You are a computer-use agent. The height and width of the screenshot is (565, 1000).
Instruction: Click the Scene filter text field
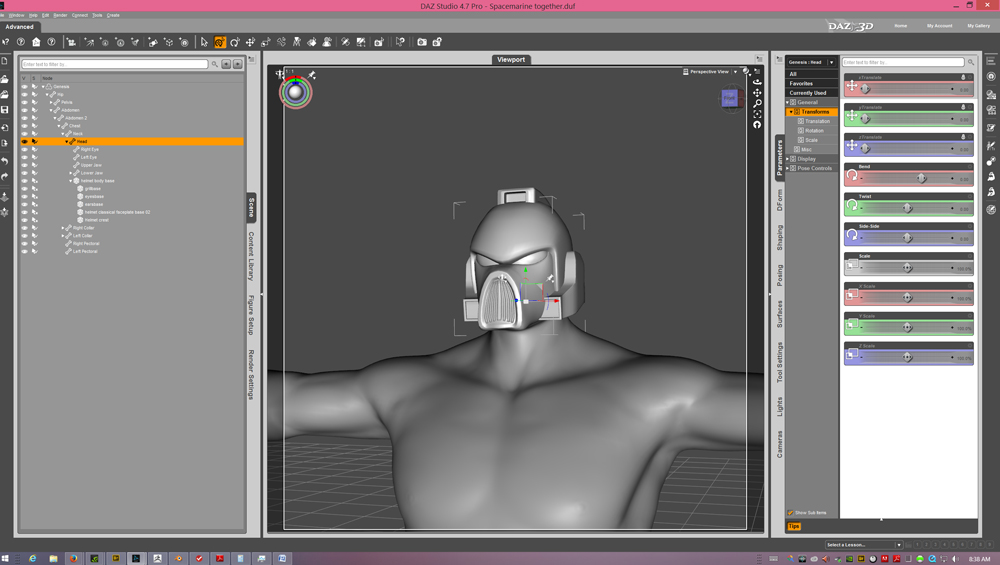114,64
